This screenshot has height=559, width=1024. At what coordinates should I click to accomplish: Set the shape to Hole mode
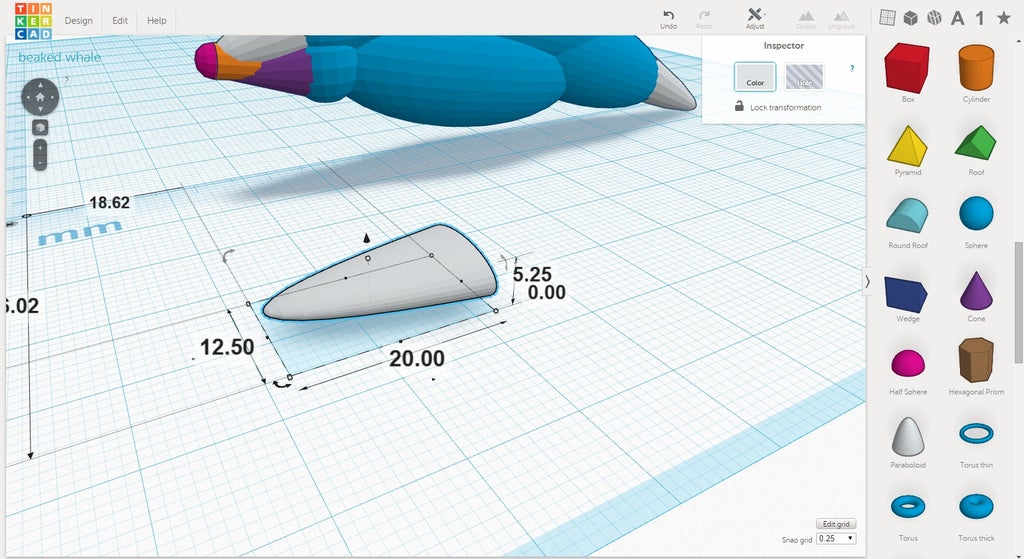(805, 76)
